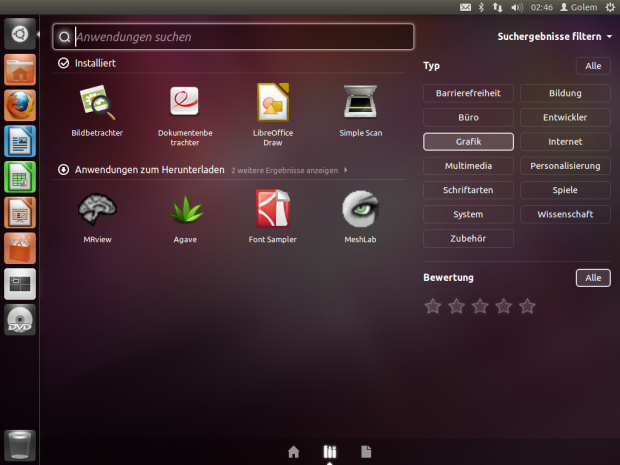This screenshot has height=465, width=620.
Task: Set rating filter to four stars
Action: click(x=504, y=306)
